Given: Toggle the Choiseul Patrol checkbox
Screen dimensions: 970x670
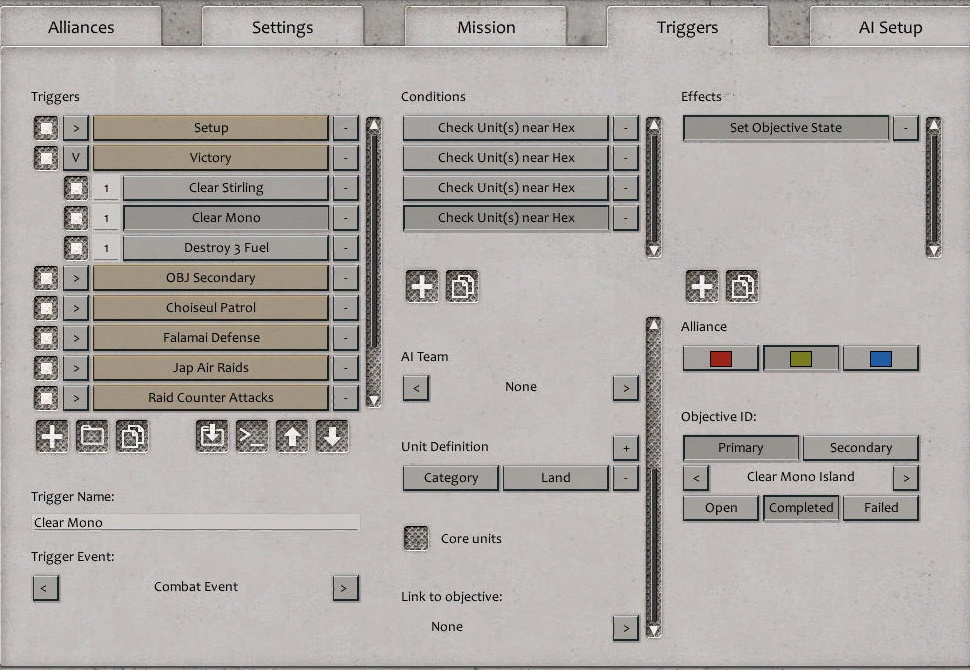Looking at the screenshot, I should (x=46, y=308).
